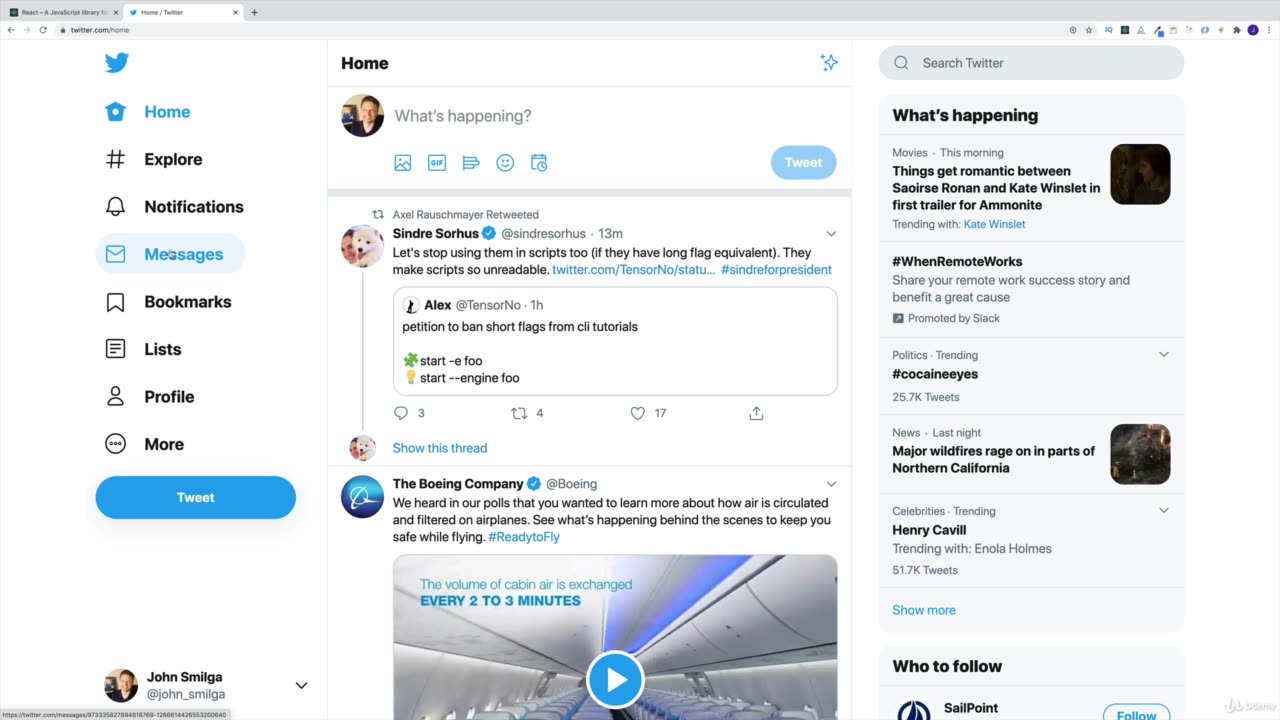Open Lists in the sidebar

pos(144,349)
